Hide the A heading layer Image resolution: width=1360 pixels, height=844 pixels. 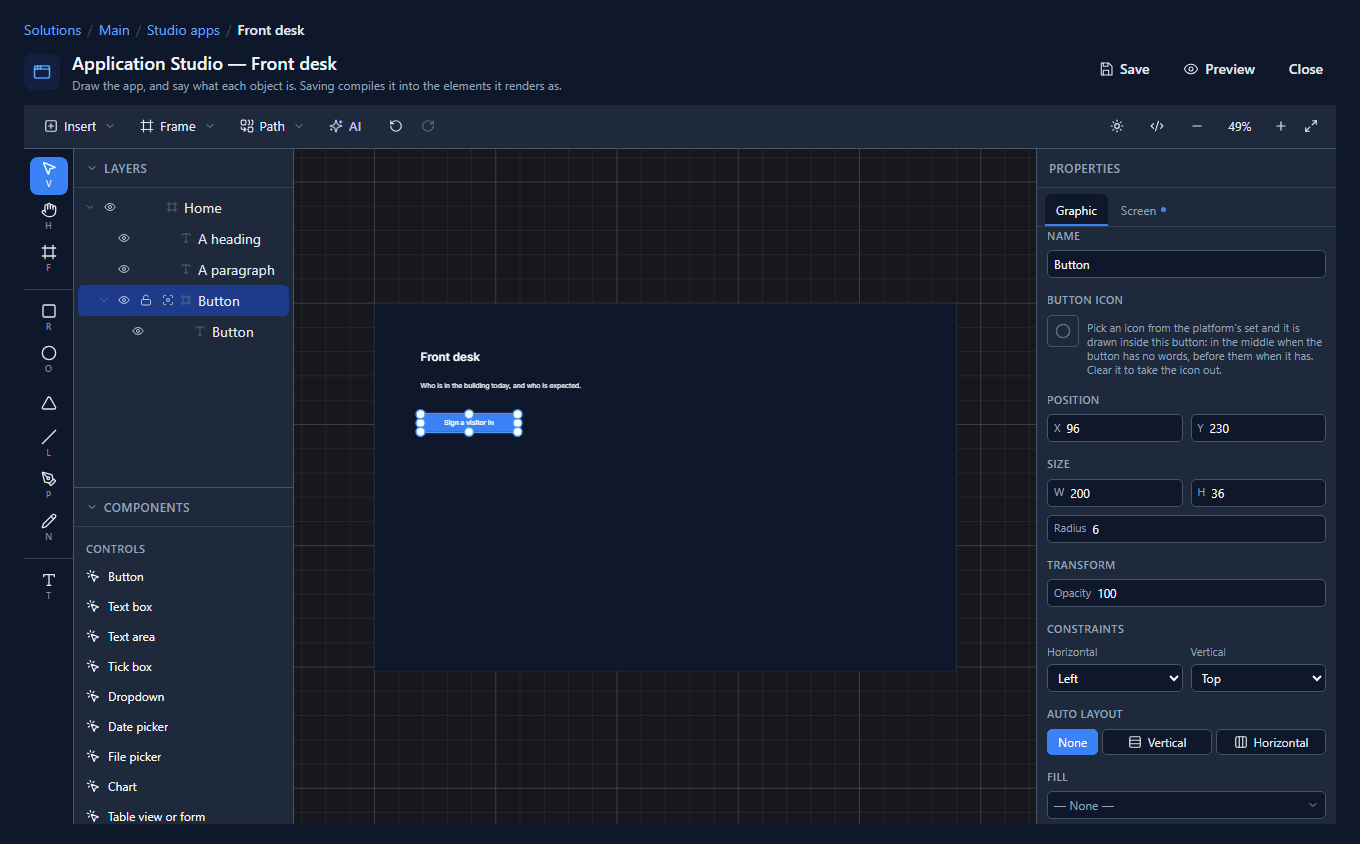[x=124, y=239]
